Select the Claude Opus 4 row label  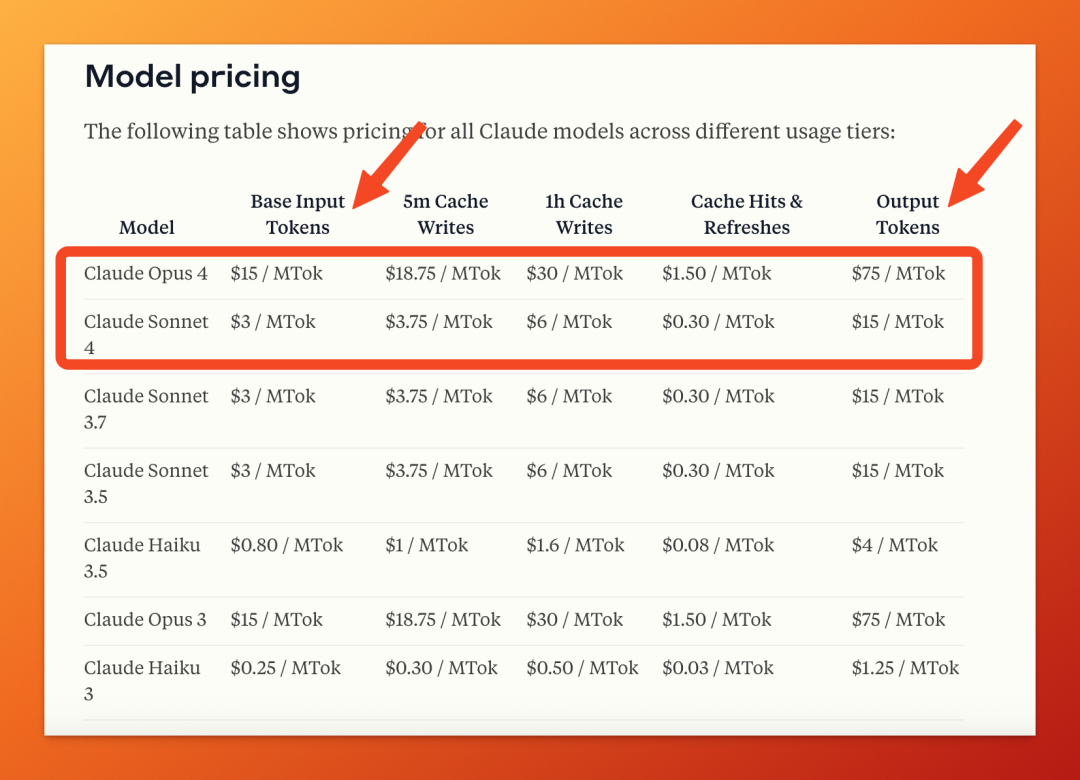click(145, 274)
